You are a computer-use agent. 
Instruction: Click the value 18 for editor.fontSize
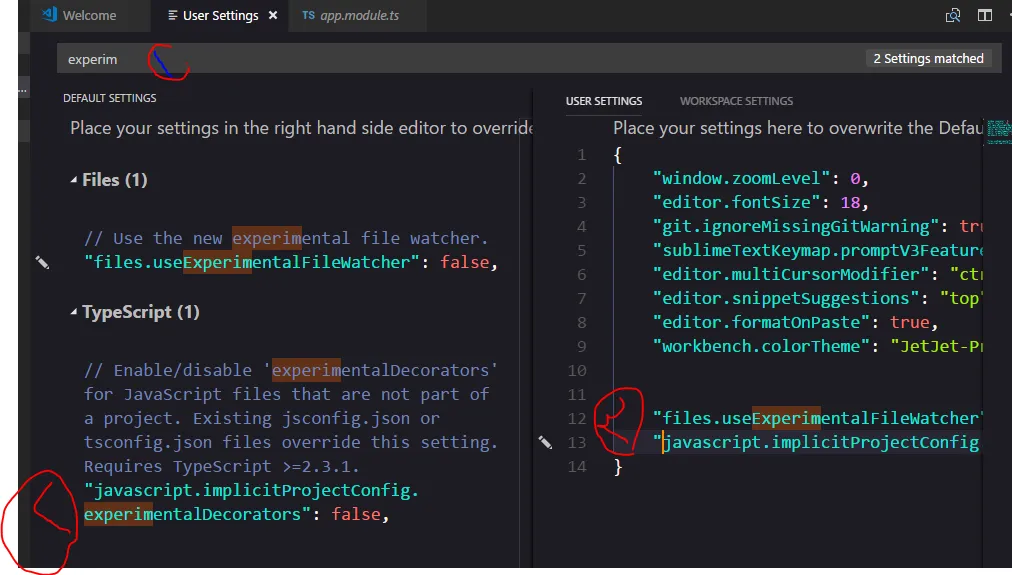pos(850,203)
